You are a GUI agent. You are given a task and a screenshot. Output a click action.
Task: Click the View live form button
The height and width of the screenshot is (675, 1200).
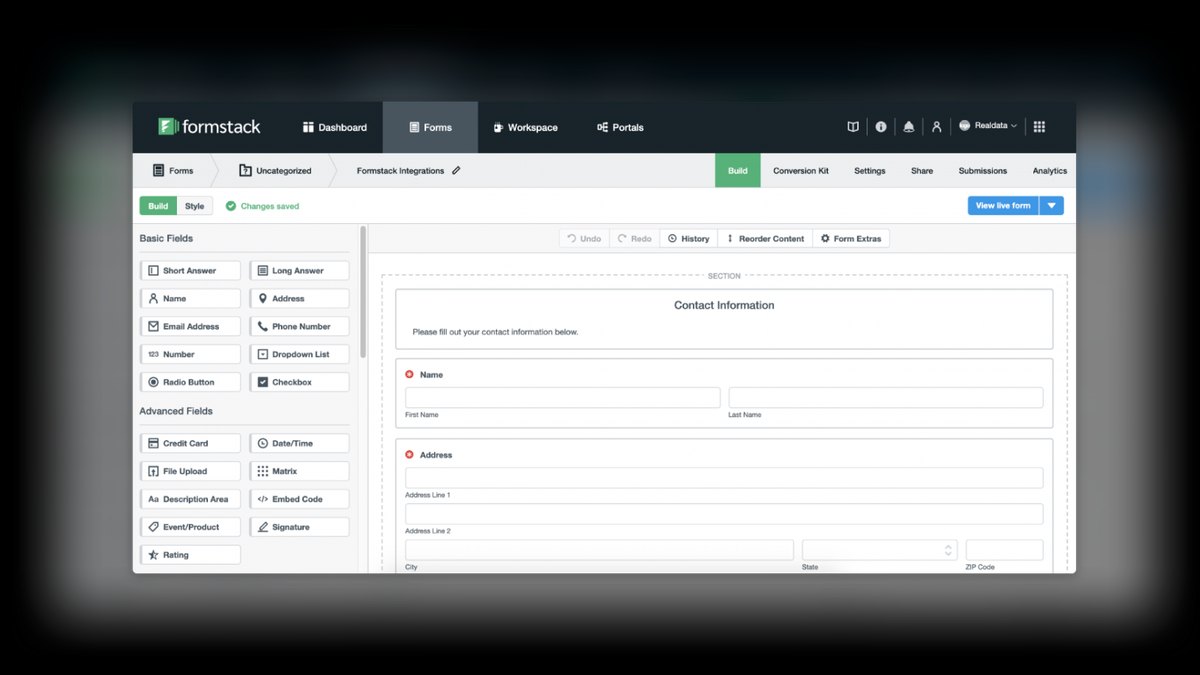(1003, 206)
